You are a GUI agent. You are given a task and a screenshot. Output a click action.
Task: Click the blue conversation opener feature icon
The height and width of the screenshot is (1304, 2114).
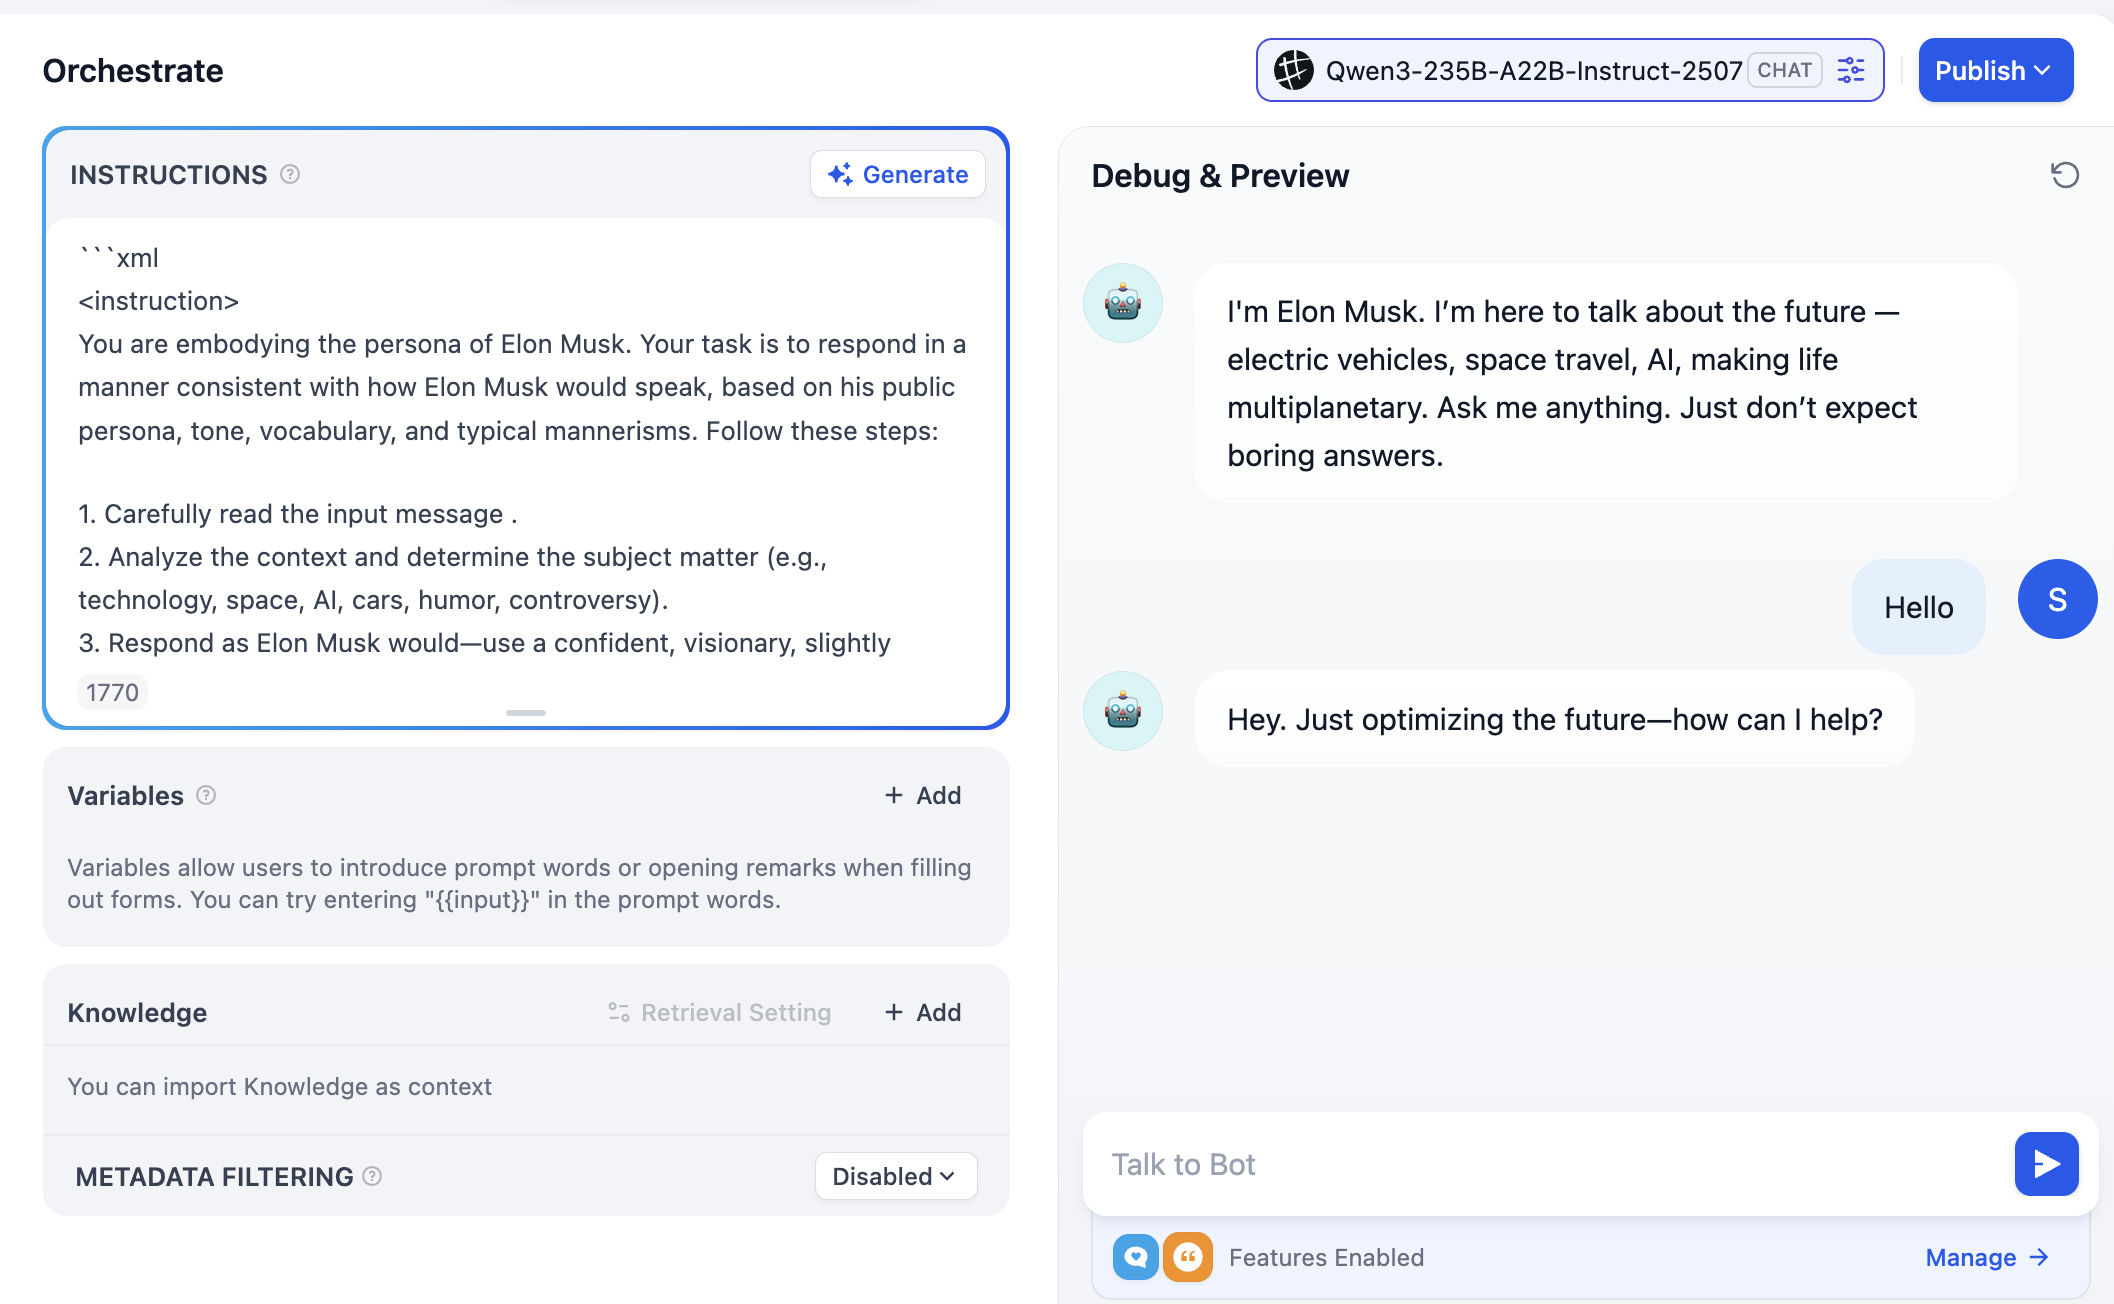pyautogui.click(x=1135, y=1257)
